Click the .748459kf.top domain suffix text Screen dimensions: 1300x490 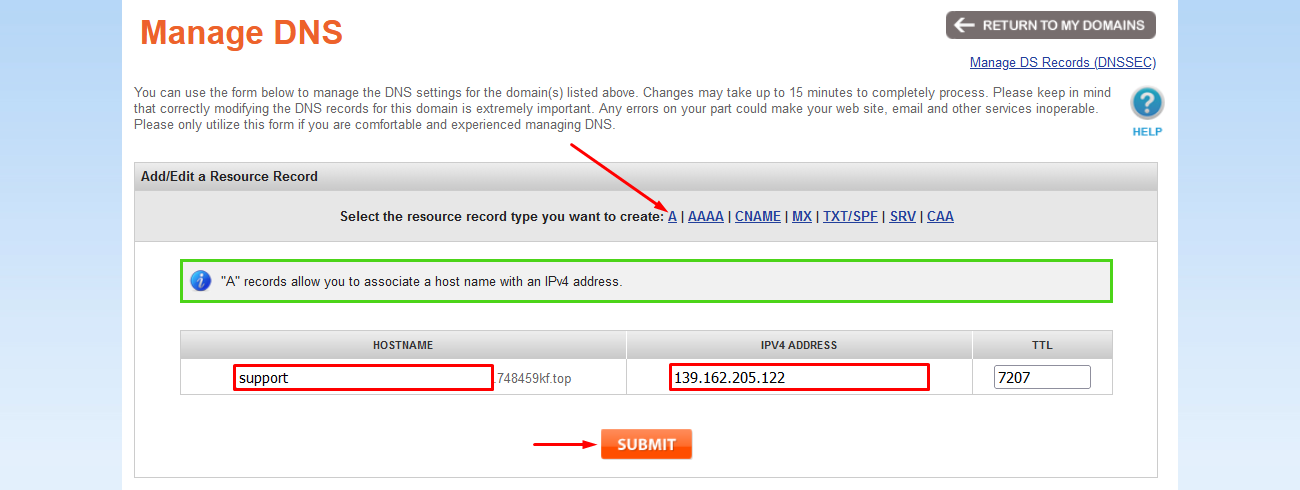click(533, 379)
